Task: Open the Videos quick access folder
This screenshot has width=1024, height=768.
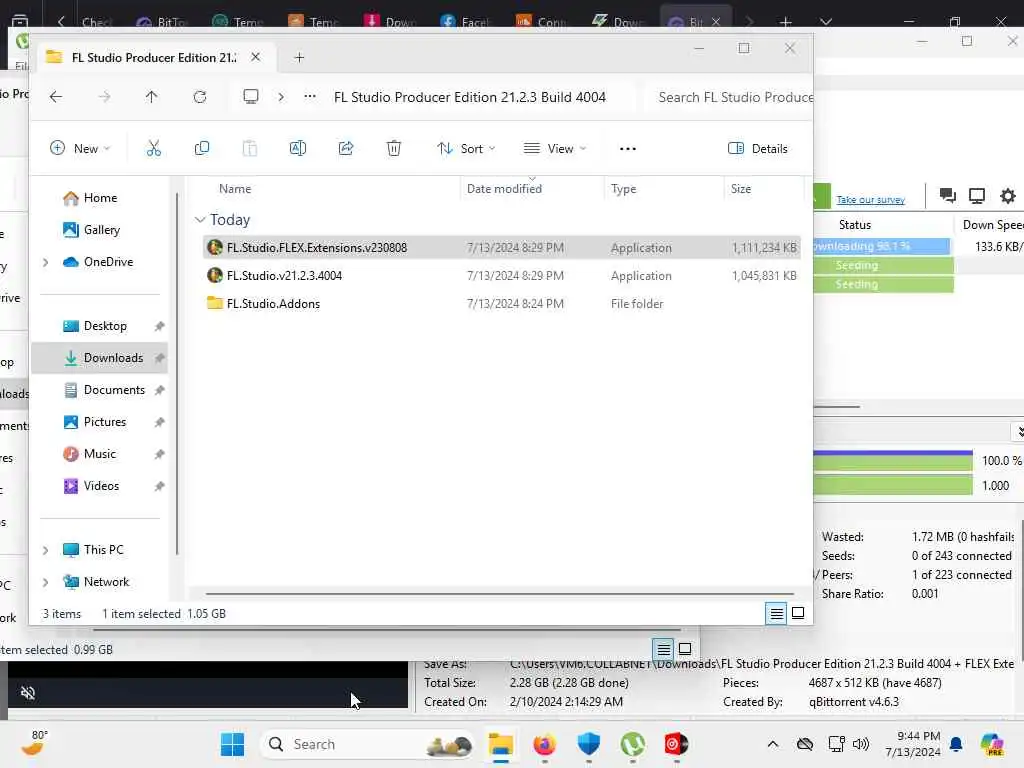Action: point(99,486)
